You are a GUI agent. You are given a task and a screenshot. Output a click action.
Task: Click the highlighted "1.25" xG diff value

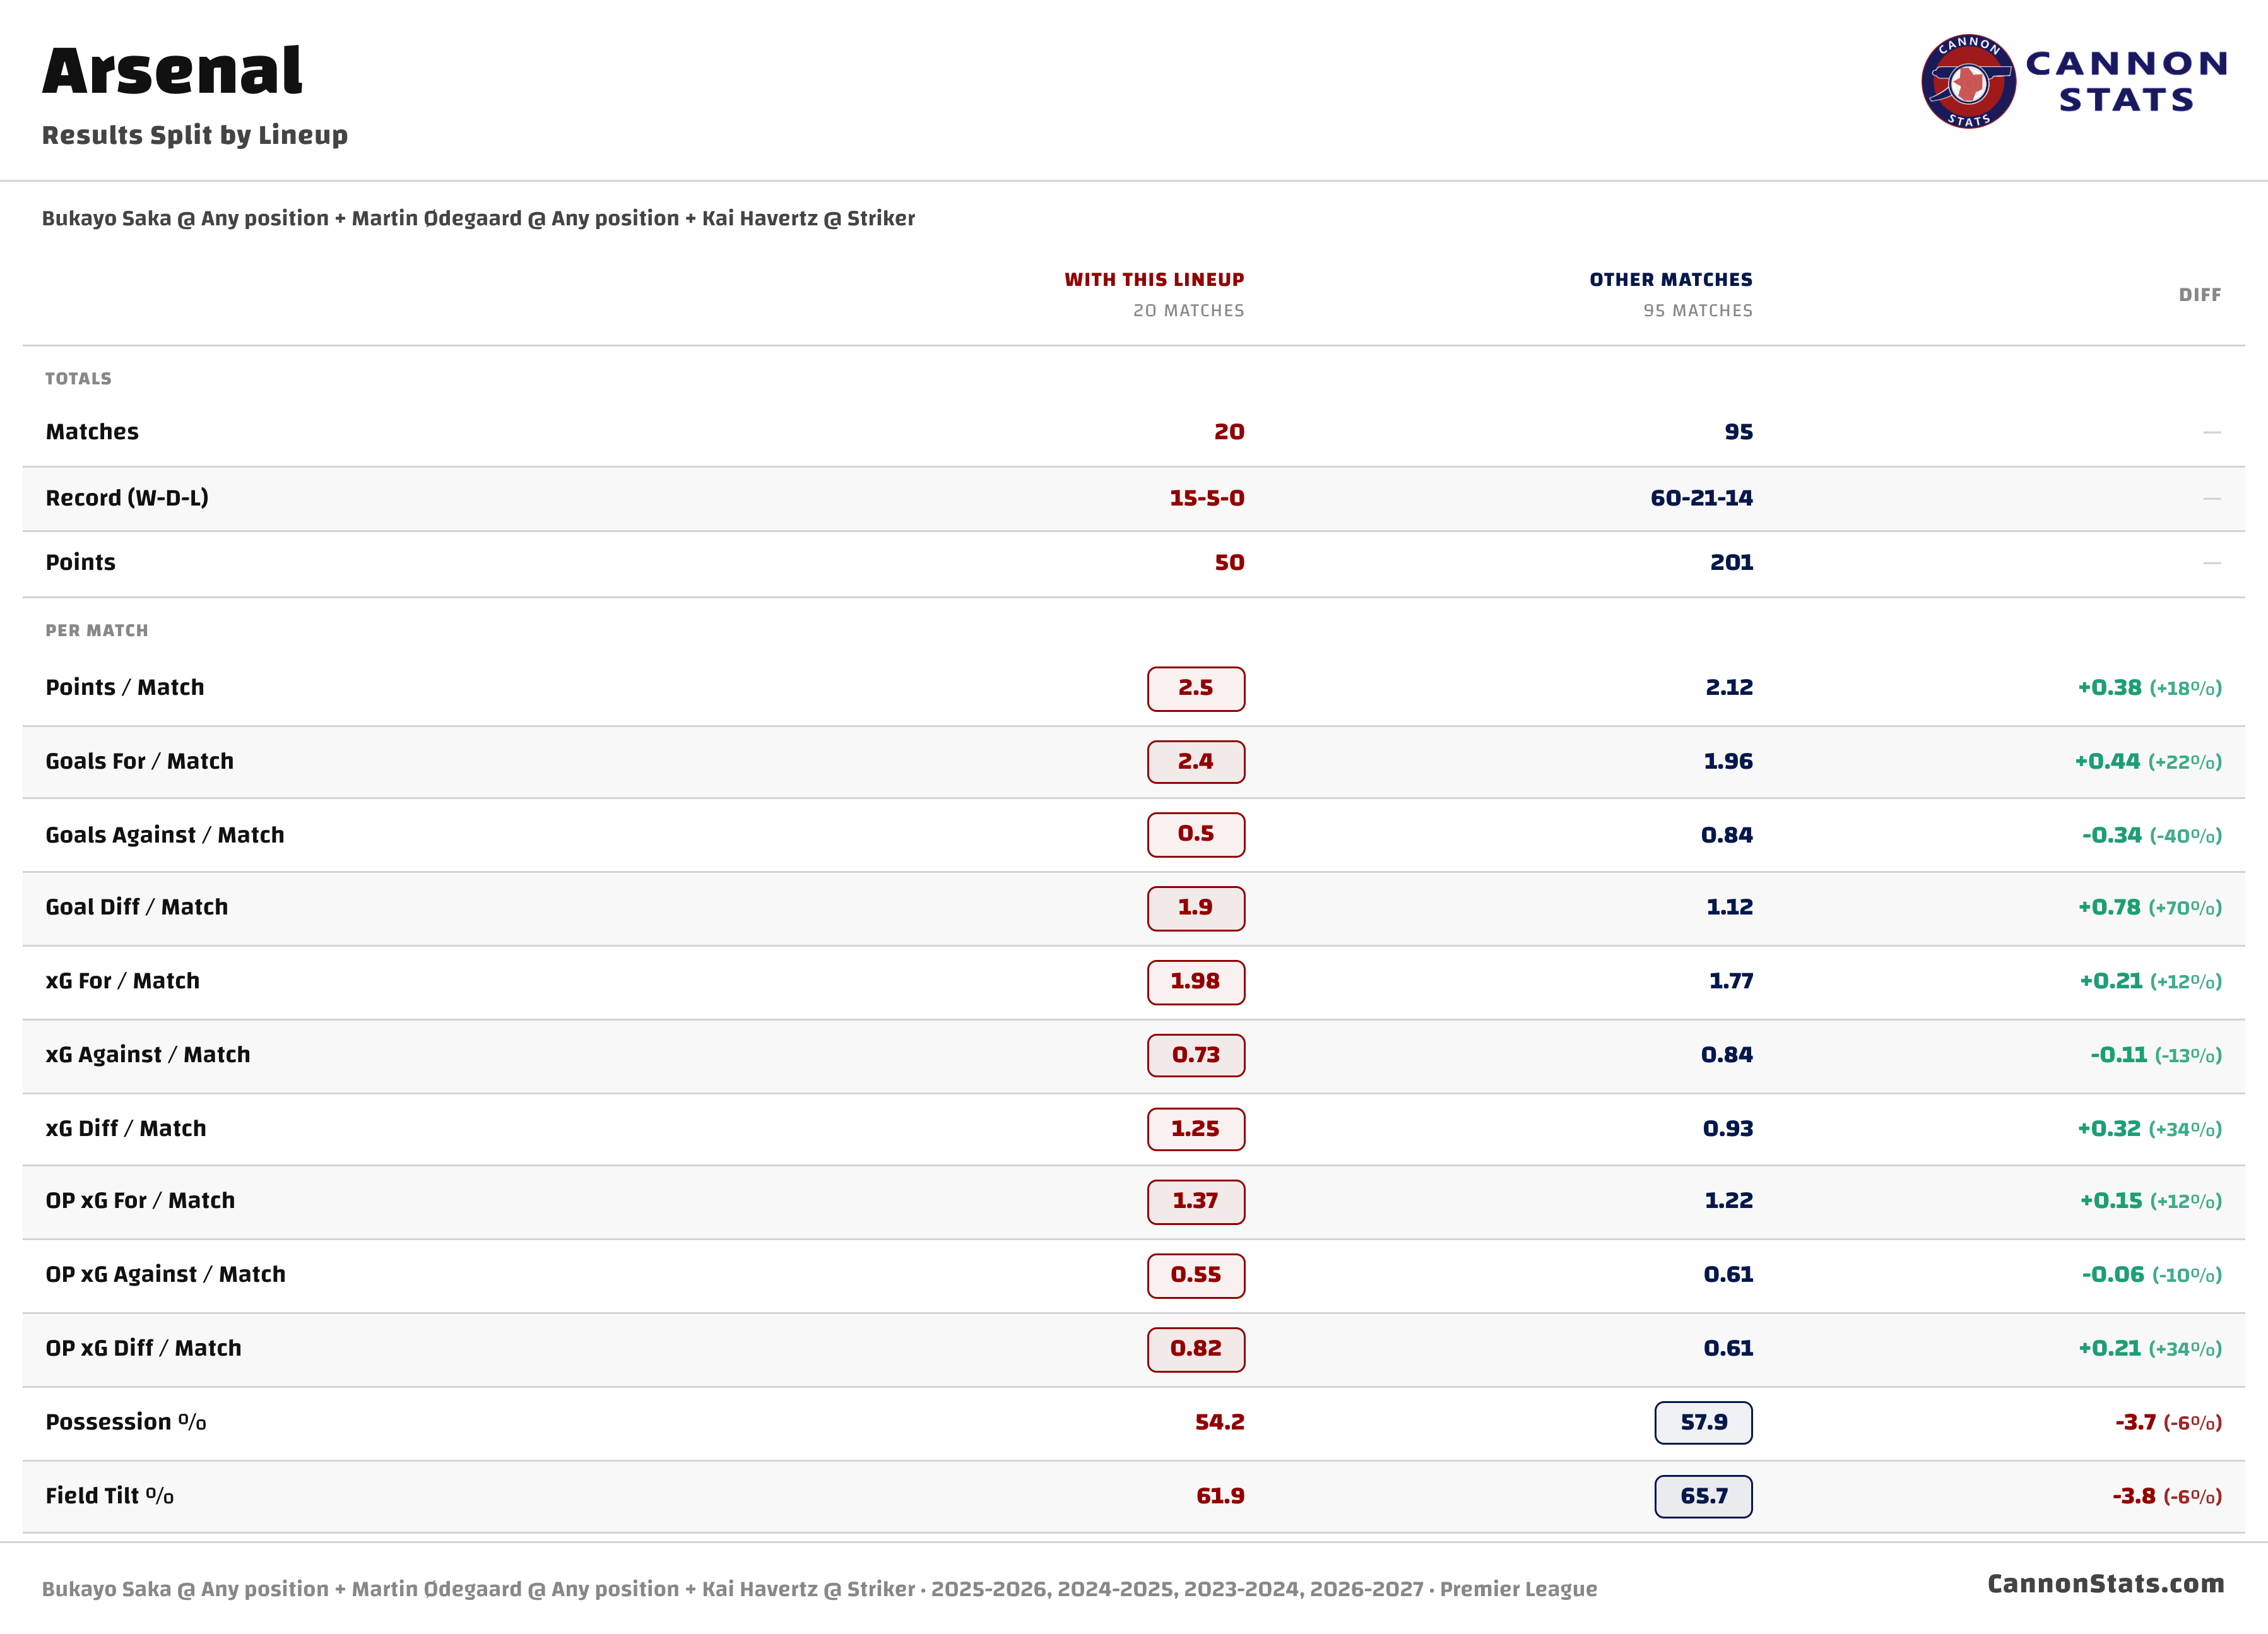coord(1196,1130)
